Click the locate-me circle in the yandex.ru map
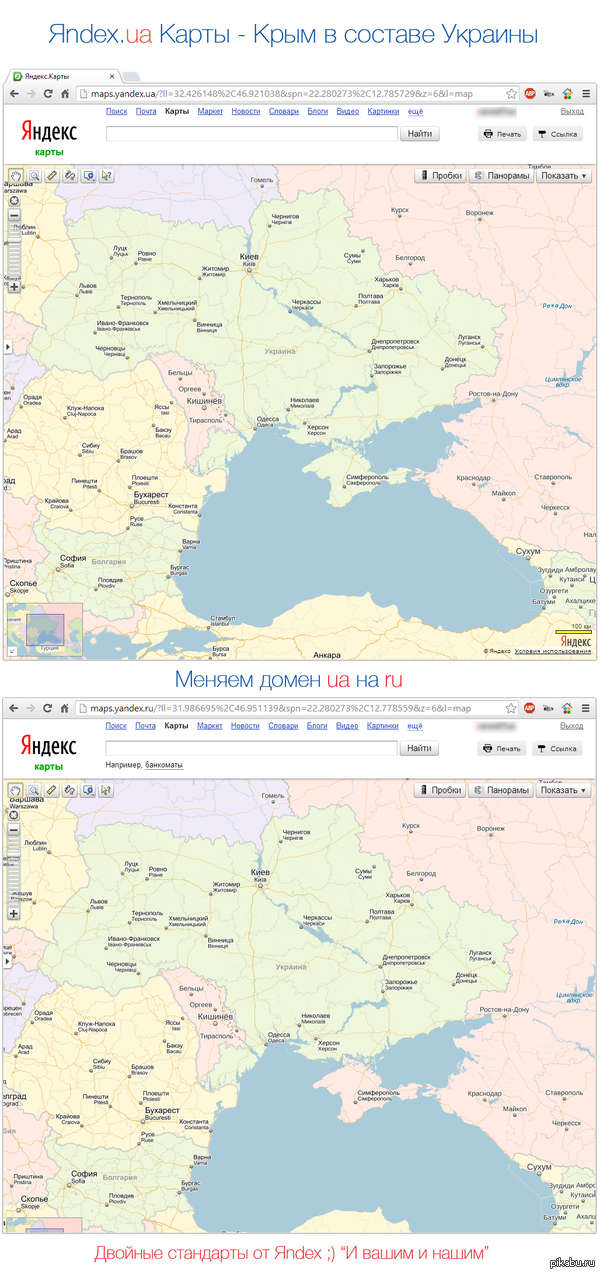600x1274 pixels. pos(15,814)
